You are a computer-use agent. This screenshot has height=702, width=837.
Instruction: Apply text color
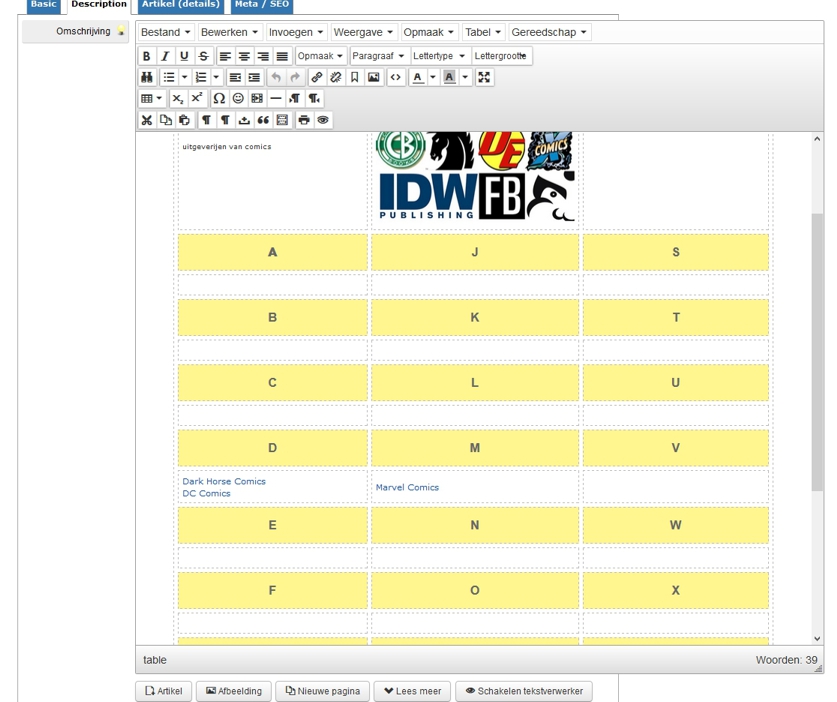tap(417, 77)
